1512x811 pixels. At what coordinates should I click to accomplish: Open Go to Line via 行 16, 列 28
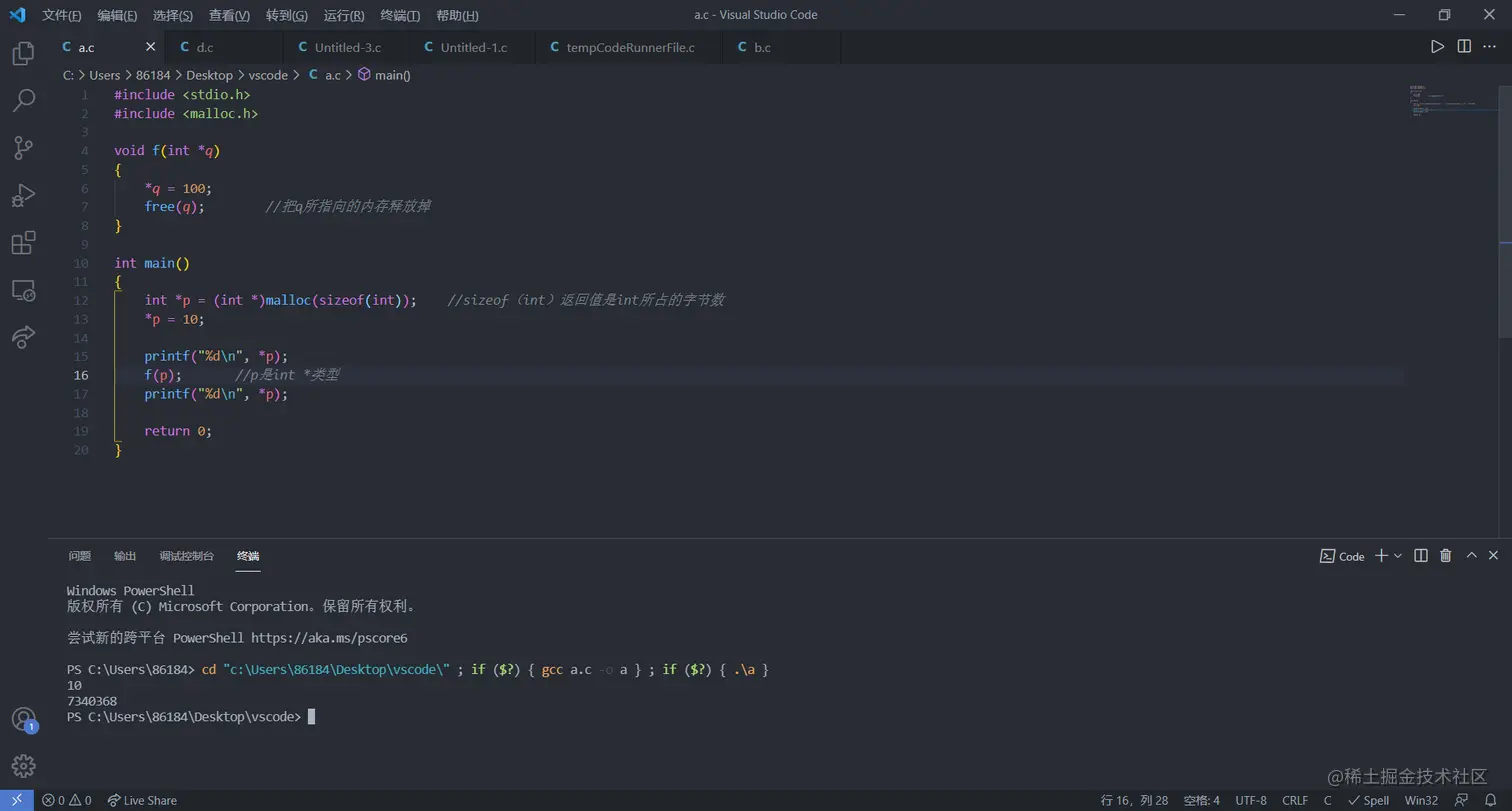pos(1134,800)
